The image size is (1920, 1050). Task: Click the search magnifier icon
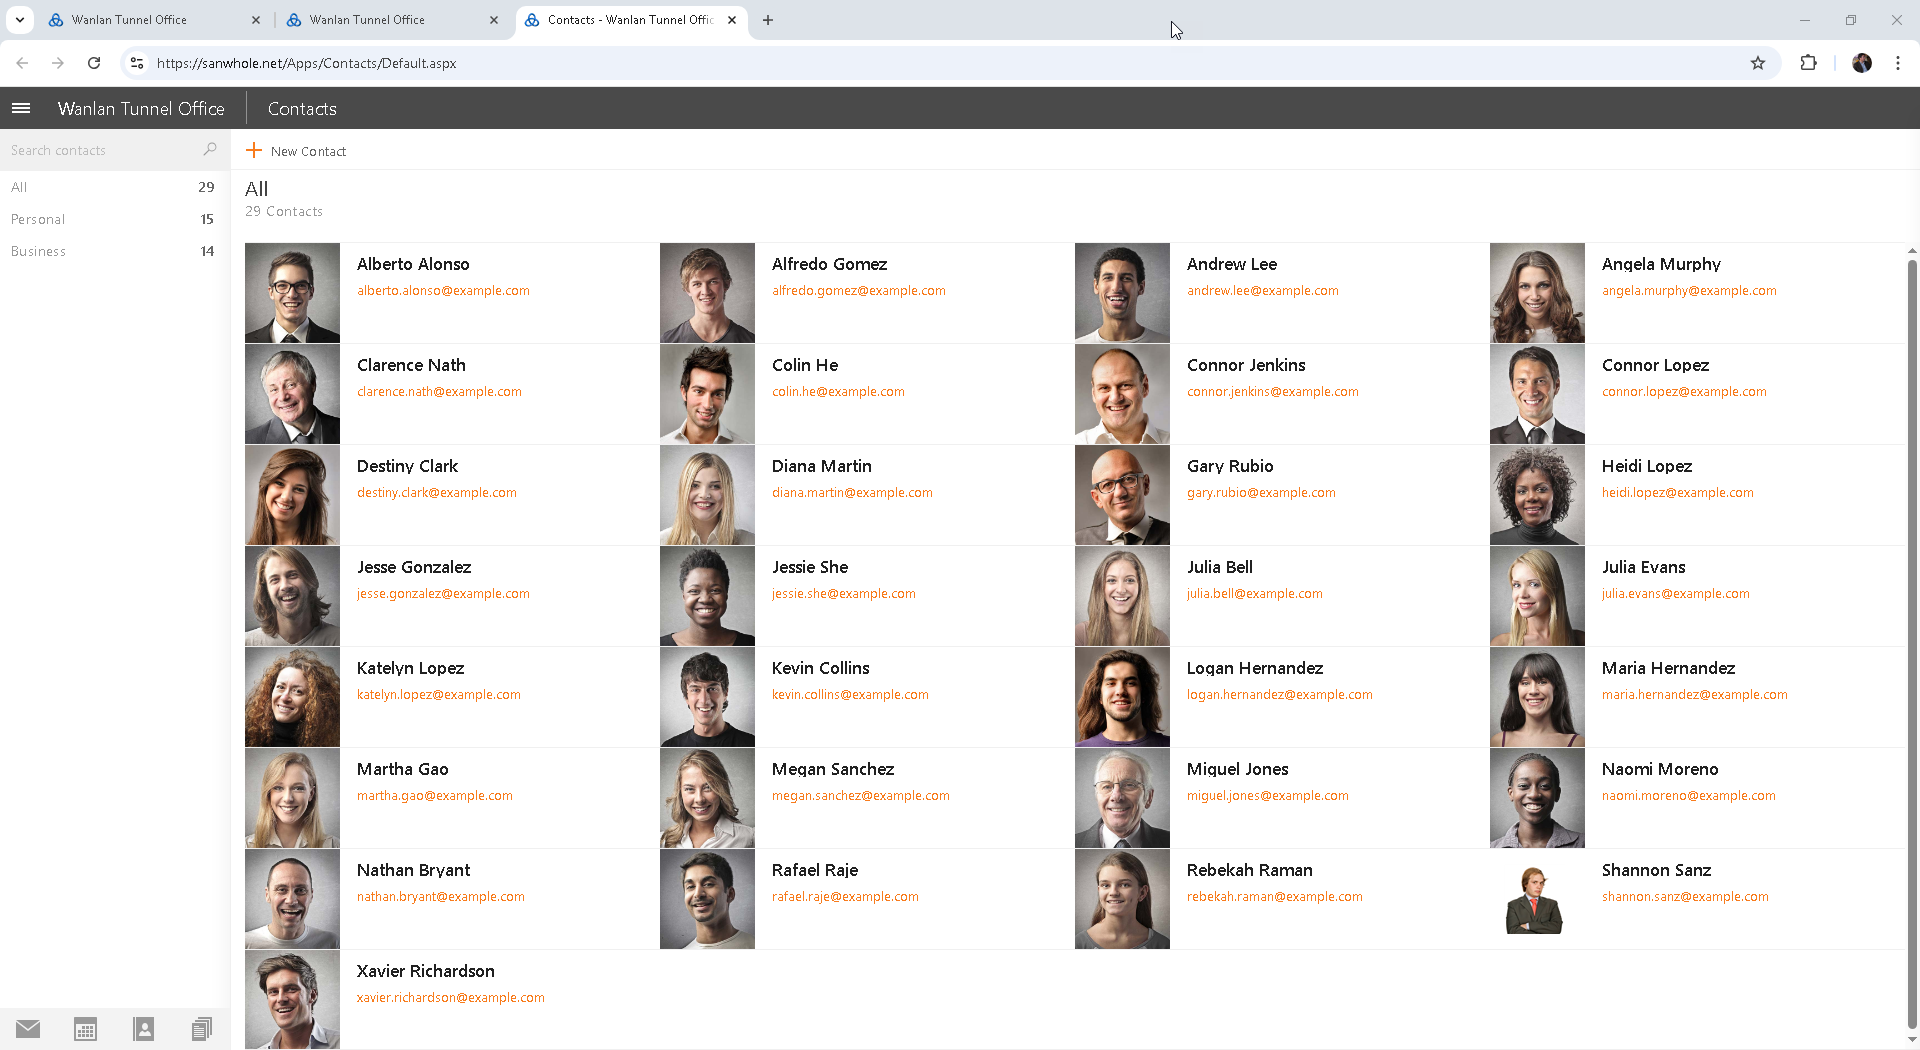pyautogui.click(x=209, y=150)
